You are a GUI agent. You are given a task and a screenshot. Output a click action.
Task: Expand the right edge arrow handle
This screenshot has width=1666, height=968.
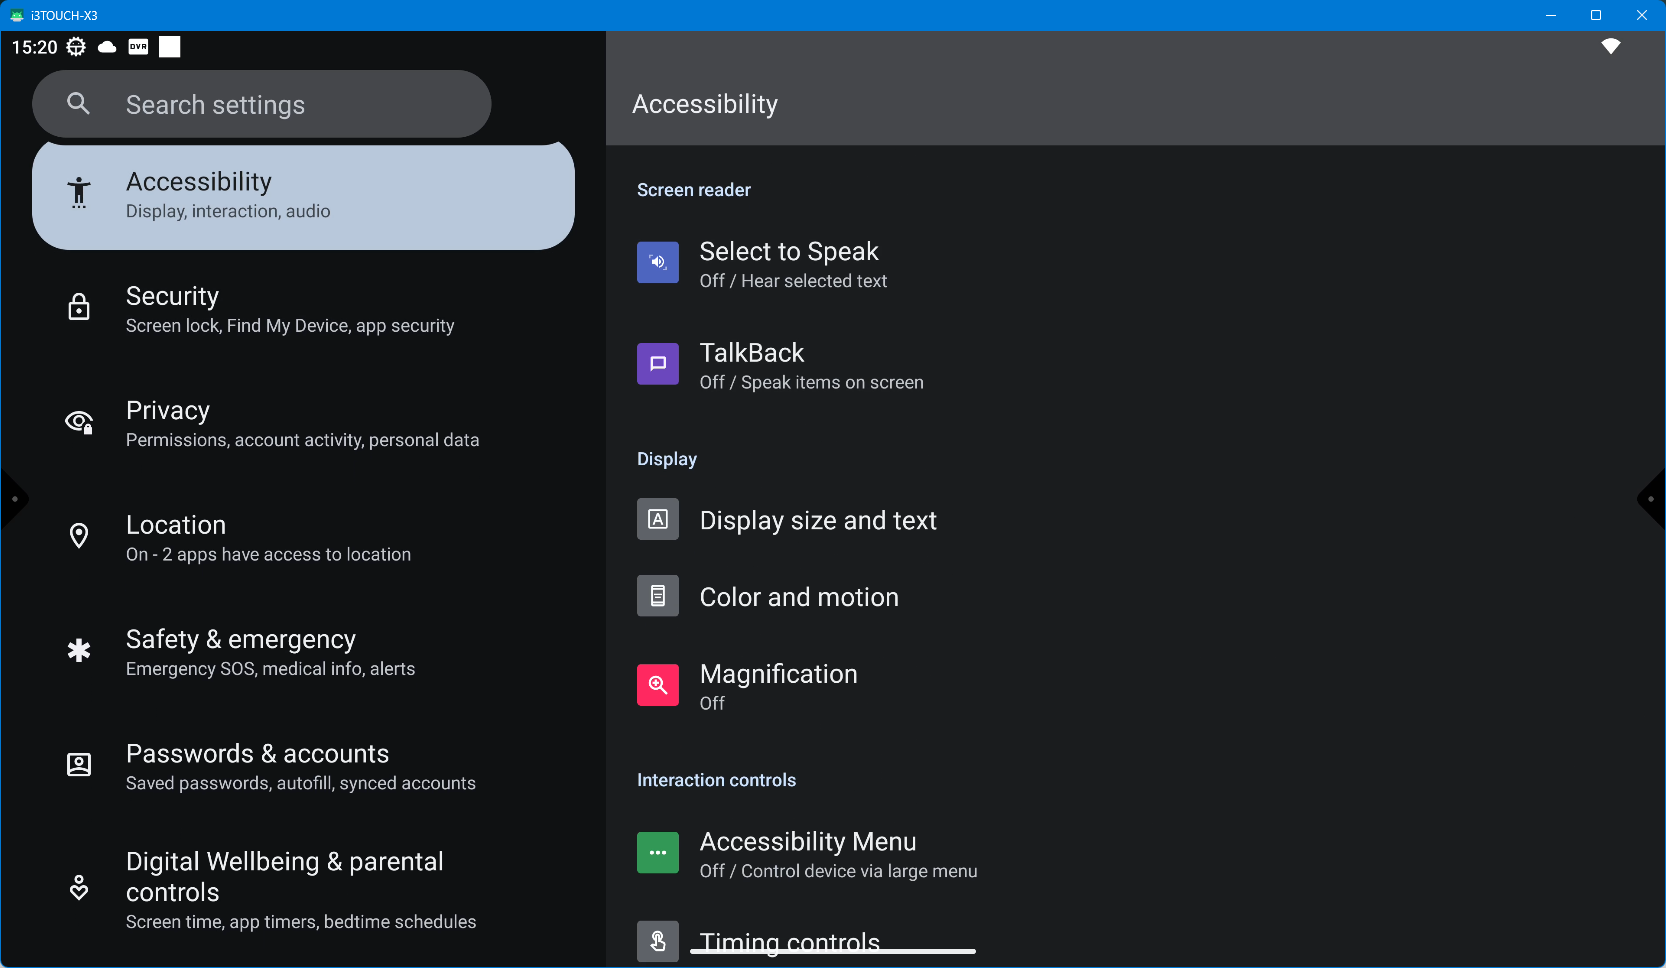coord(1652,499)
